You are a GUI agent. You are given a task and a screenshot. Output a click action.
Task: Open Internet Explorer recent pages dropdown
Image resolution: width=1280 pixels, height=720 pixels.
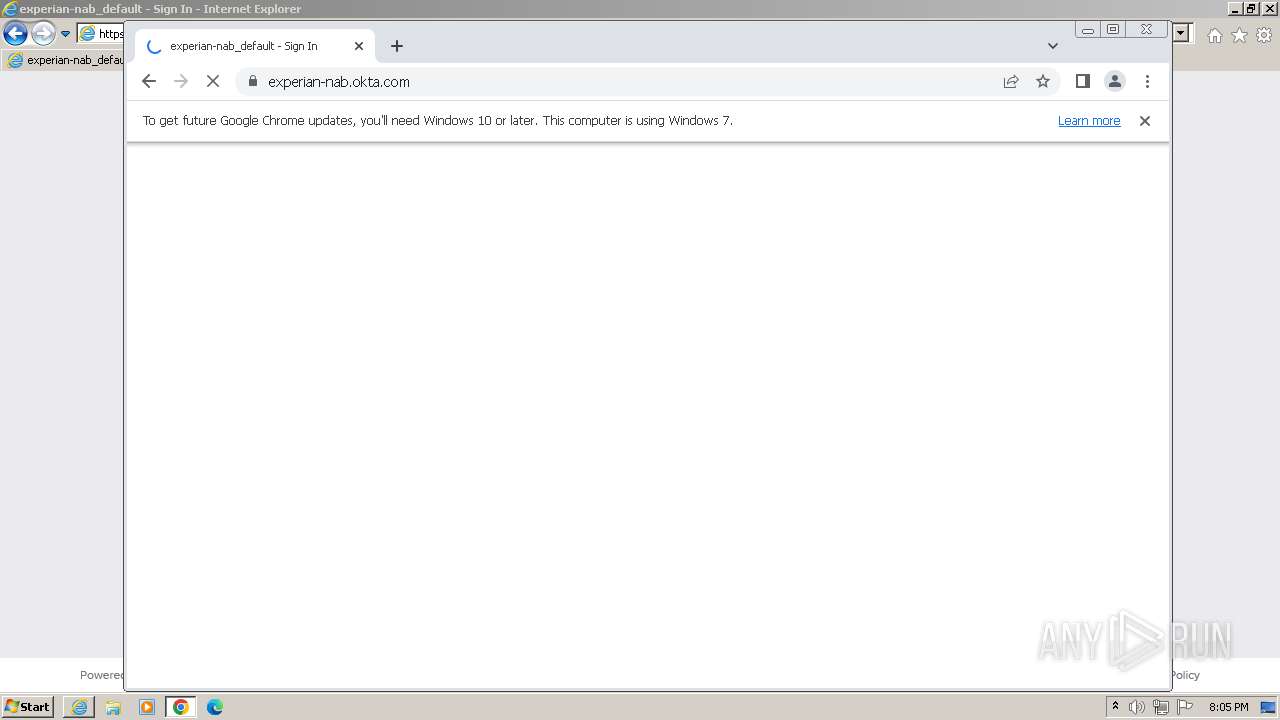66,34
